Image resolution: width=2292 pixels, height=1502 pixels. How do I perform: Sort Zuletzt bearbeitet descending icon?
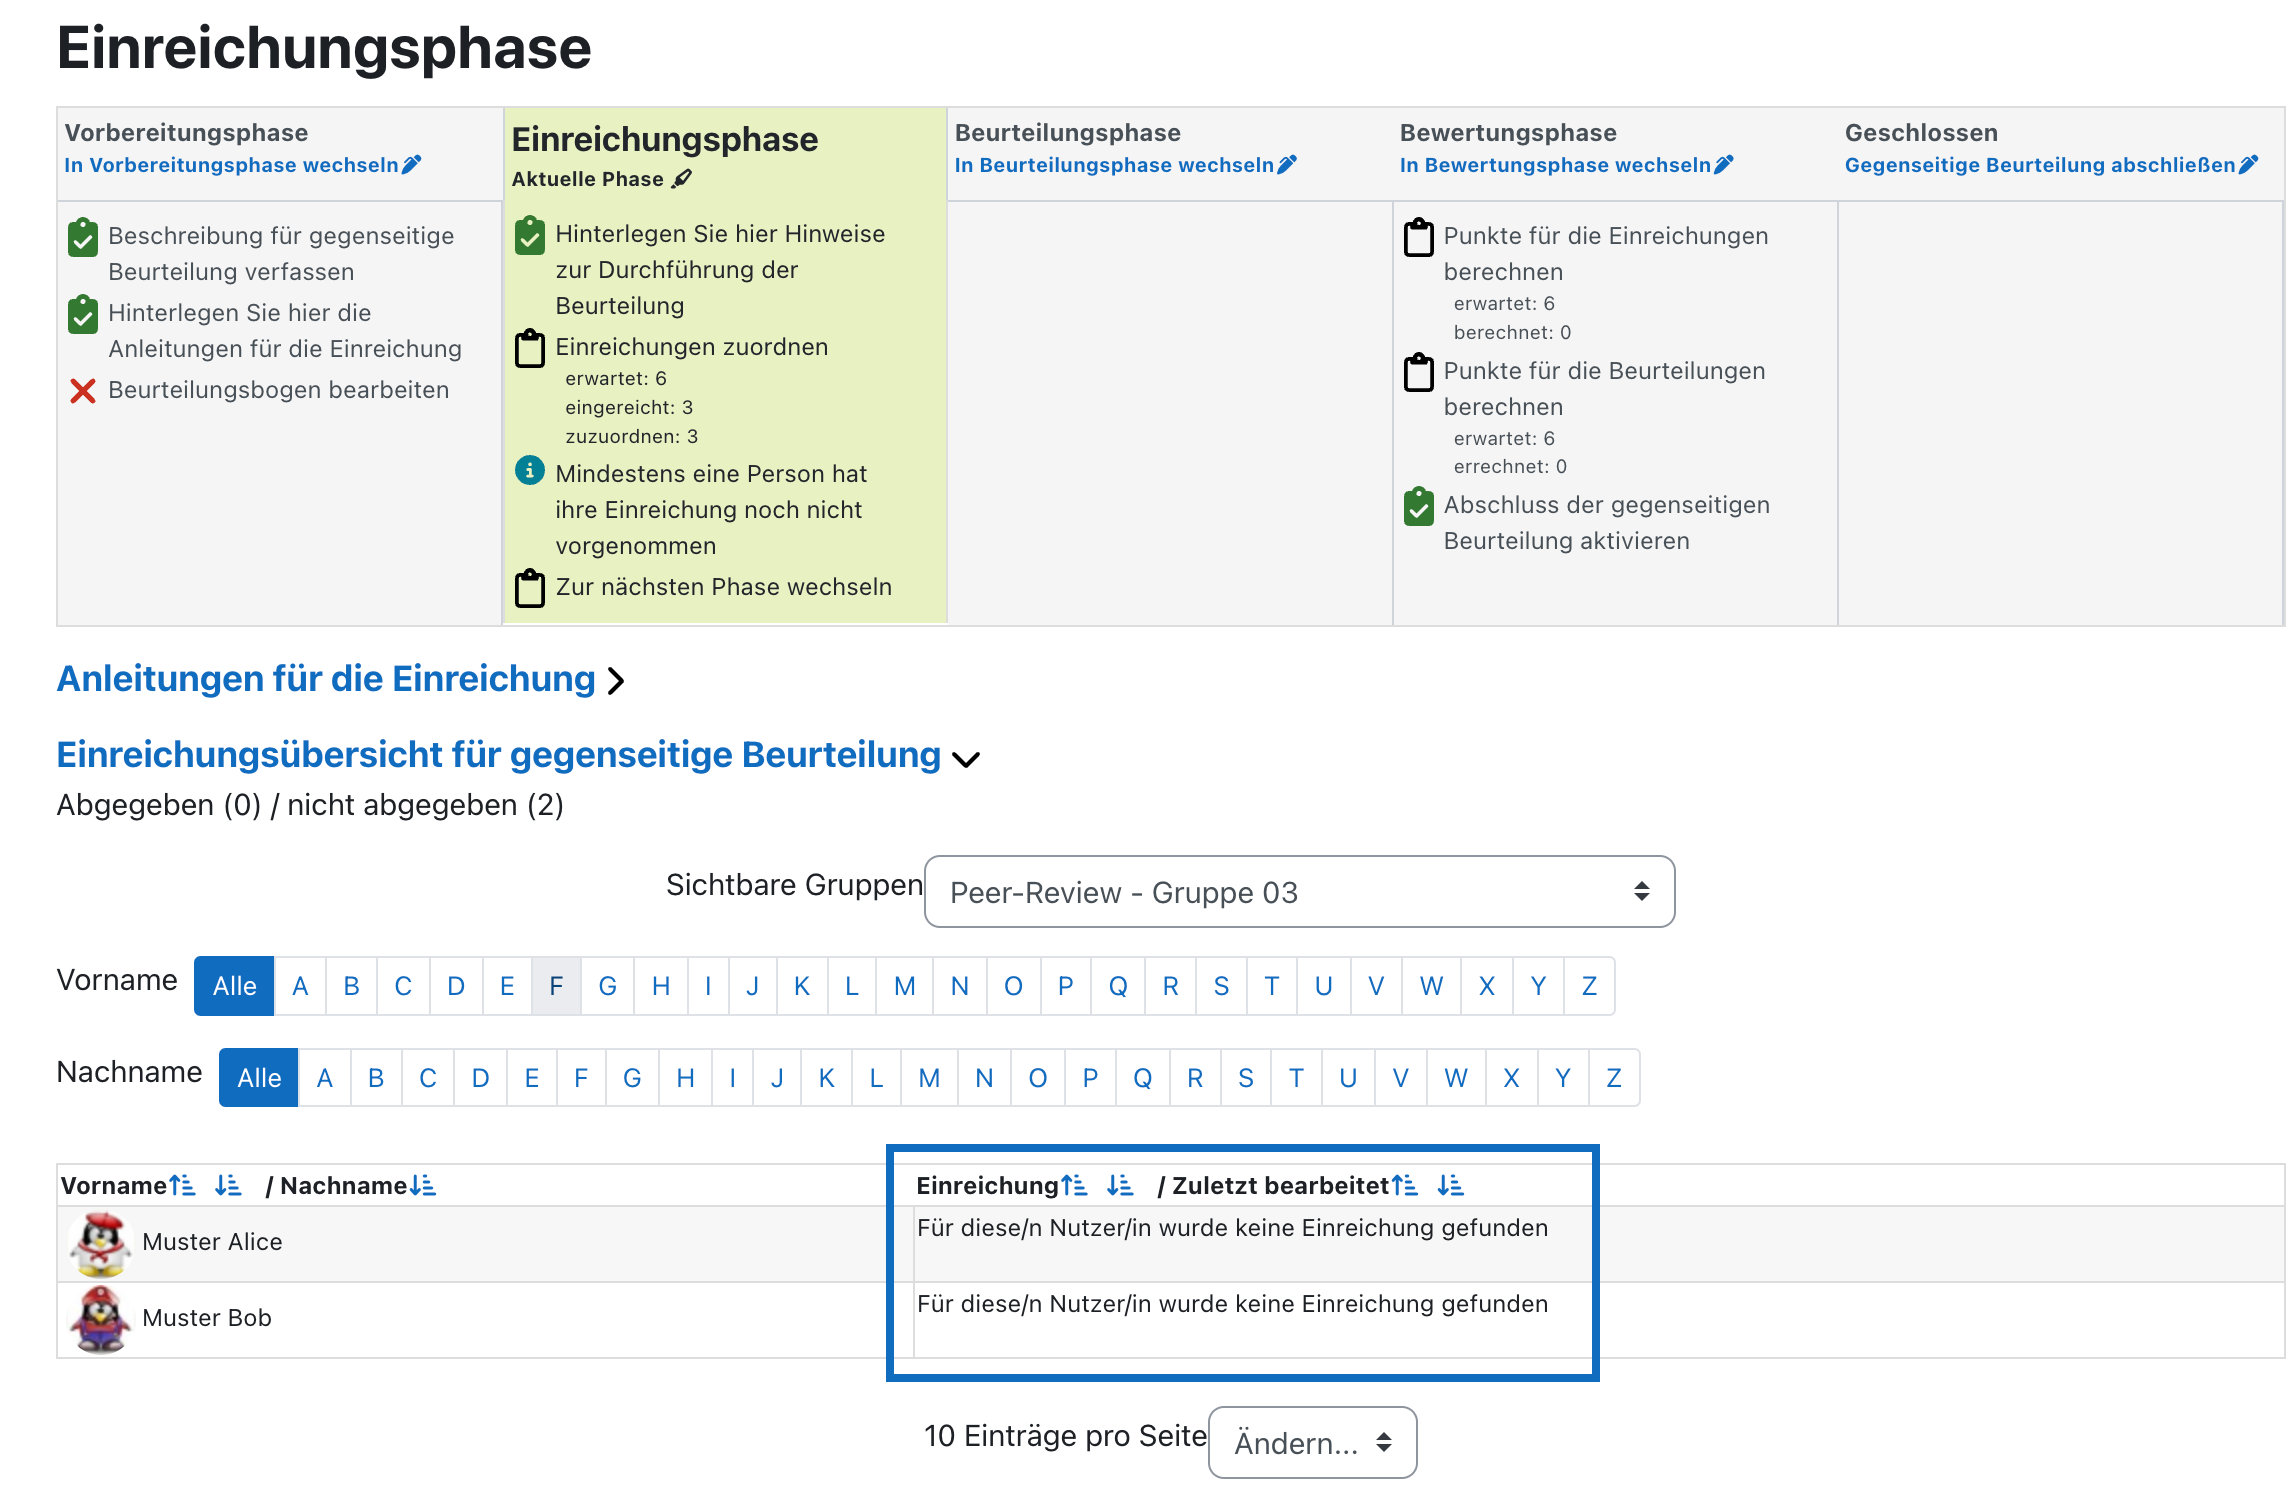tap(1451, 1185)
